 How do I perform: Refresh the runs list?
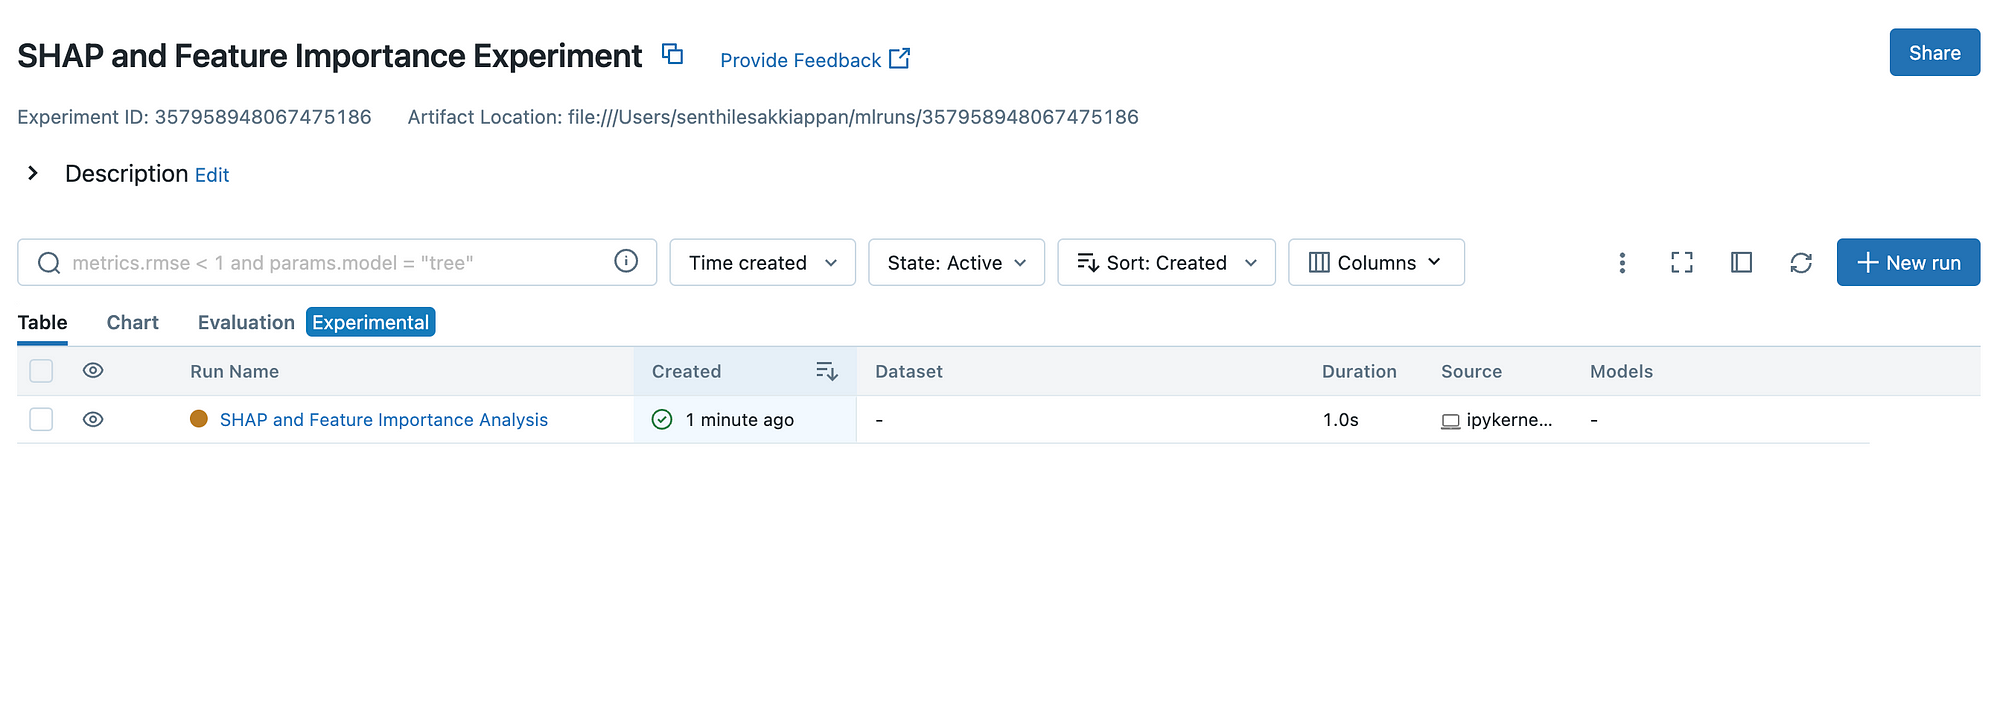coord(1801,262)
